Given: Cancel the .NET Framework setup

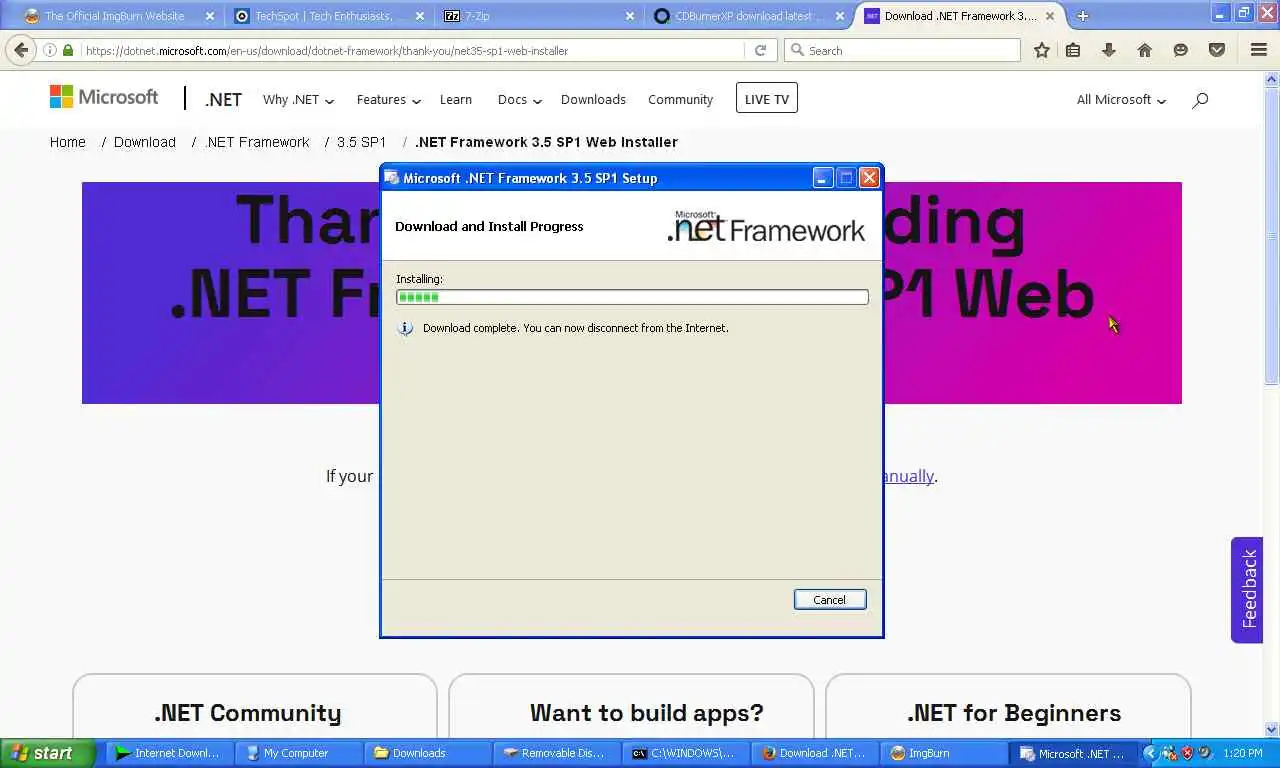Looking at the screenshot, I should click(x=830, y=599).
